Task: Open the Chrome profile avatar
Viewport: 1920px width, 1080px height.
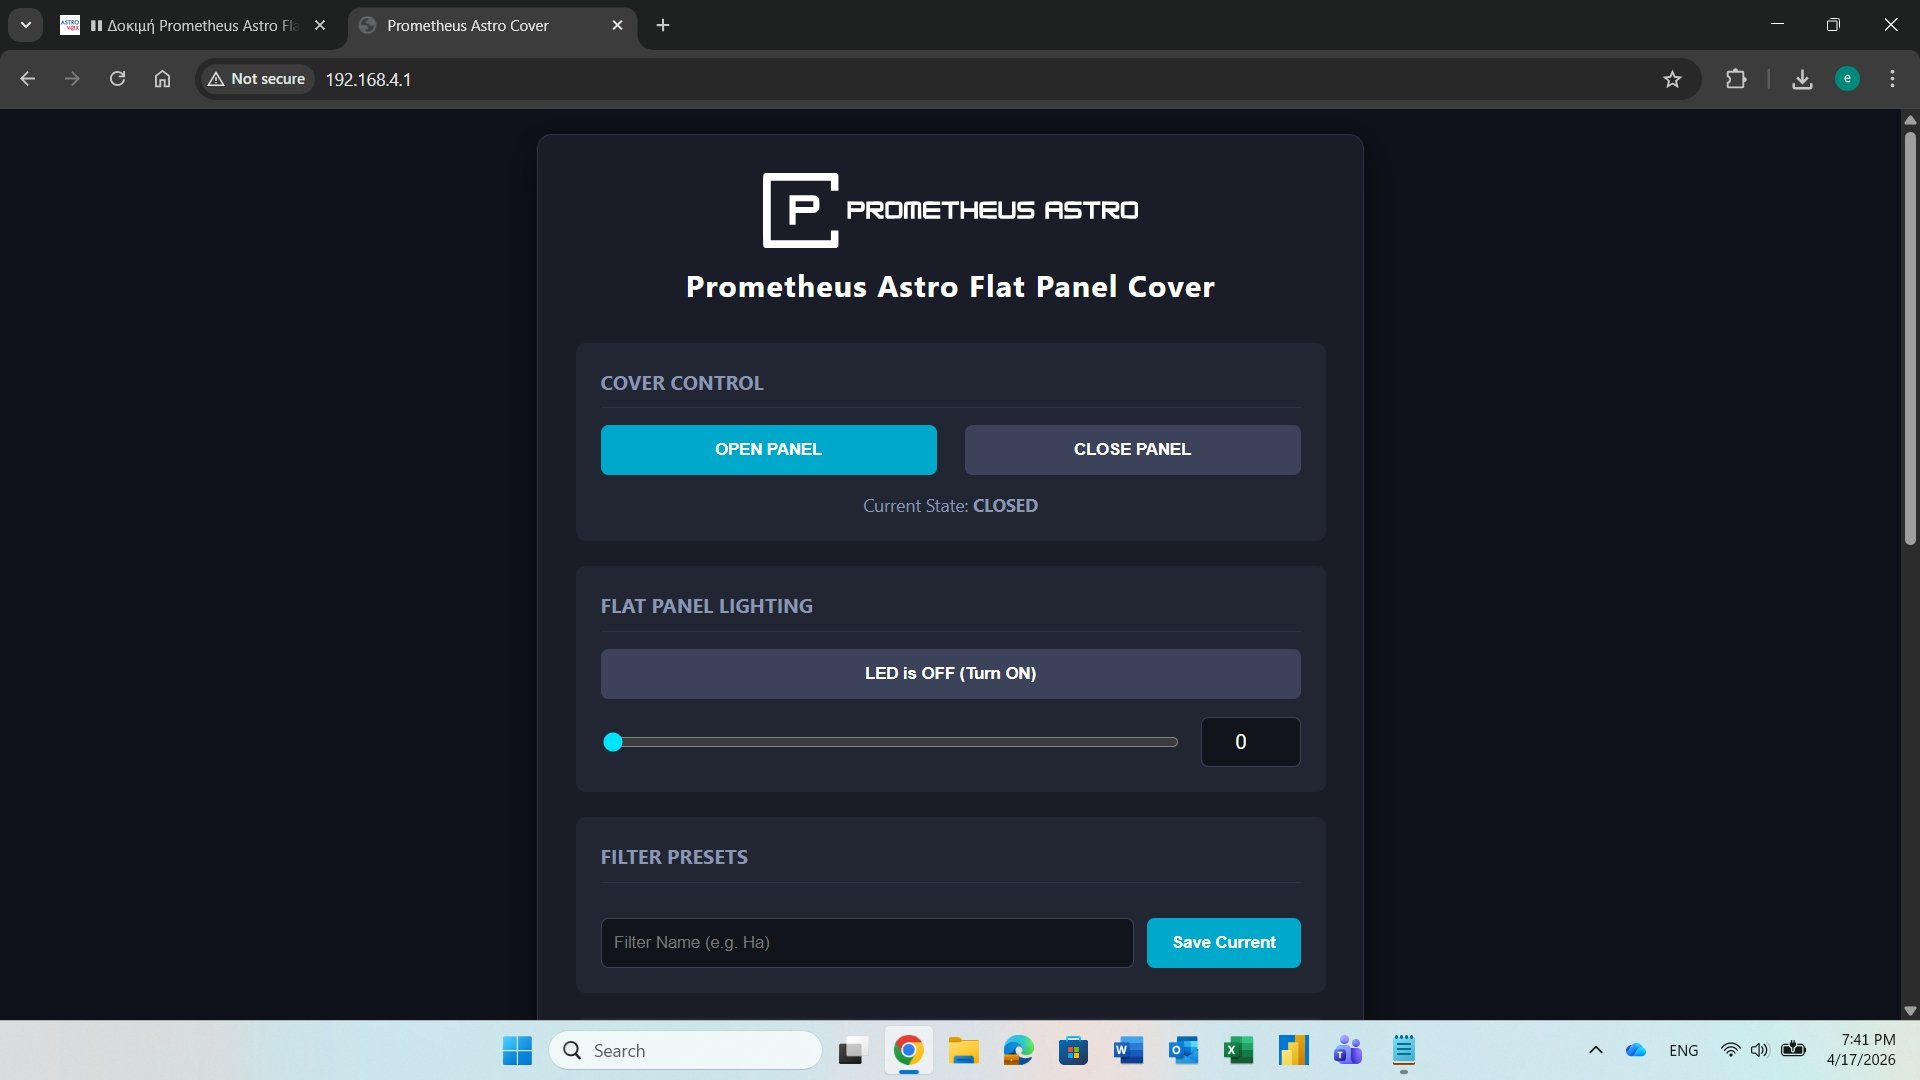Action: tap(1847, 79)
